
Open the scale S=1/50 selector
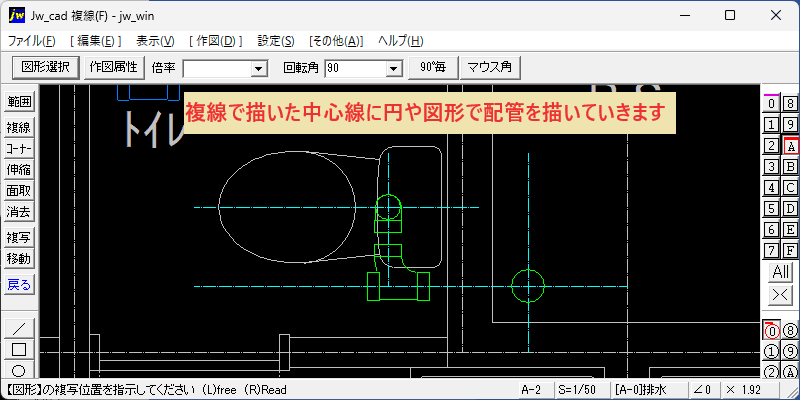click(577, 389)
